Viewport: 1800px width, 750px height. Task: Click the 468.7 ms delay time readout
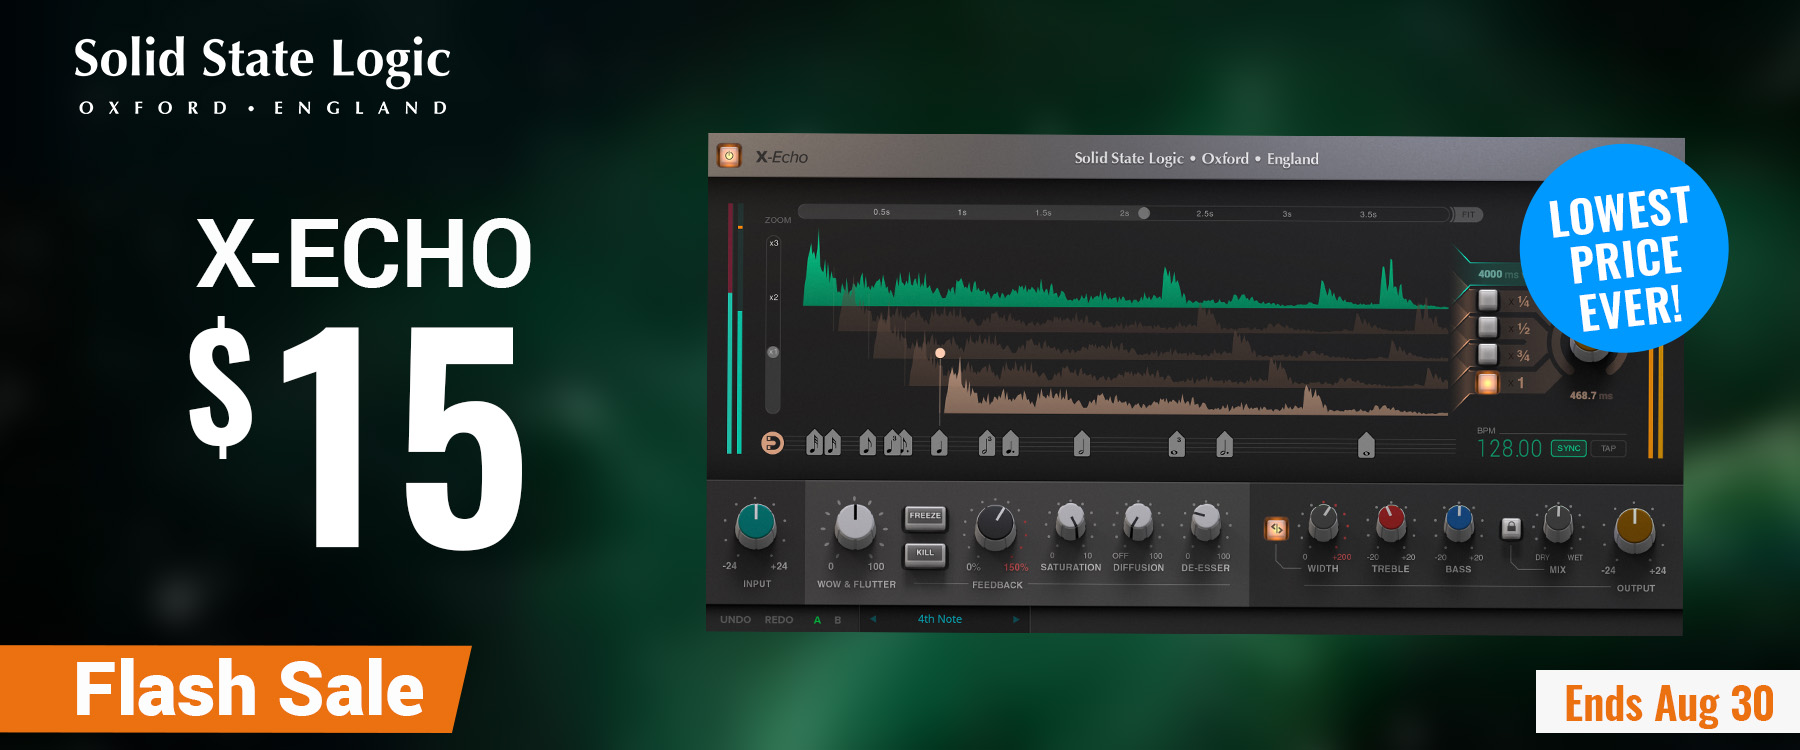pos(1591,396)
